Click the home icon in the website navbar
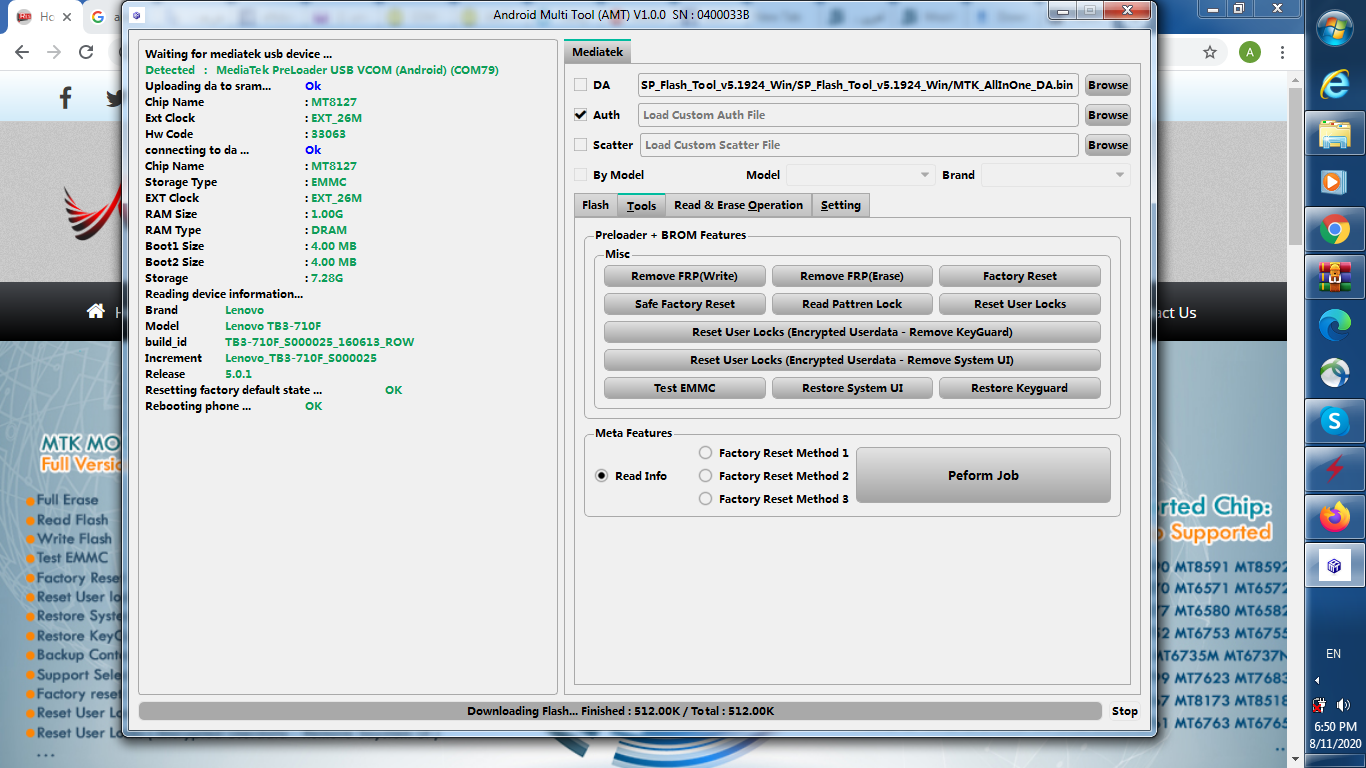 click(96, 311)
